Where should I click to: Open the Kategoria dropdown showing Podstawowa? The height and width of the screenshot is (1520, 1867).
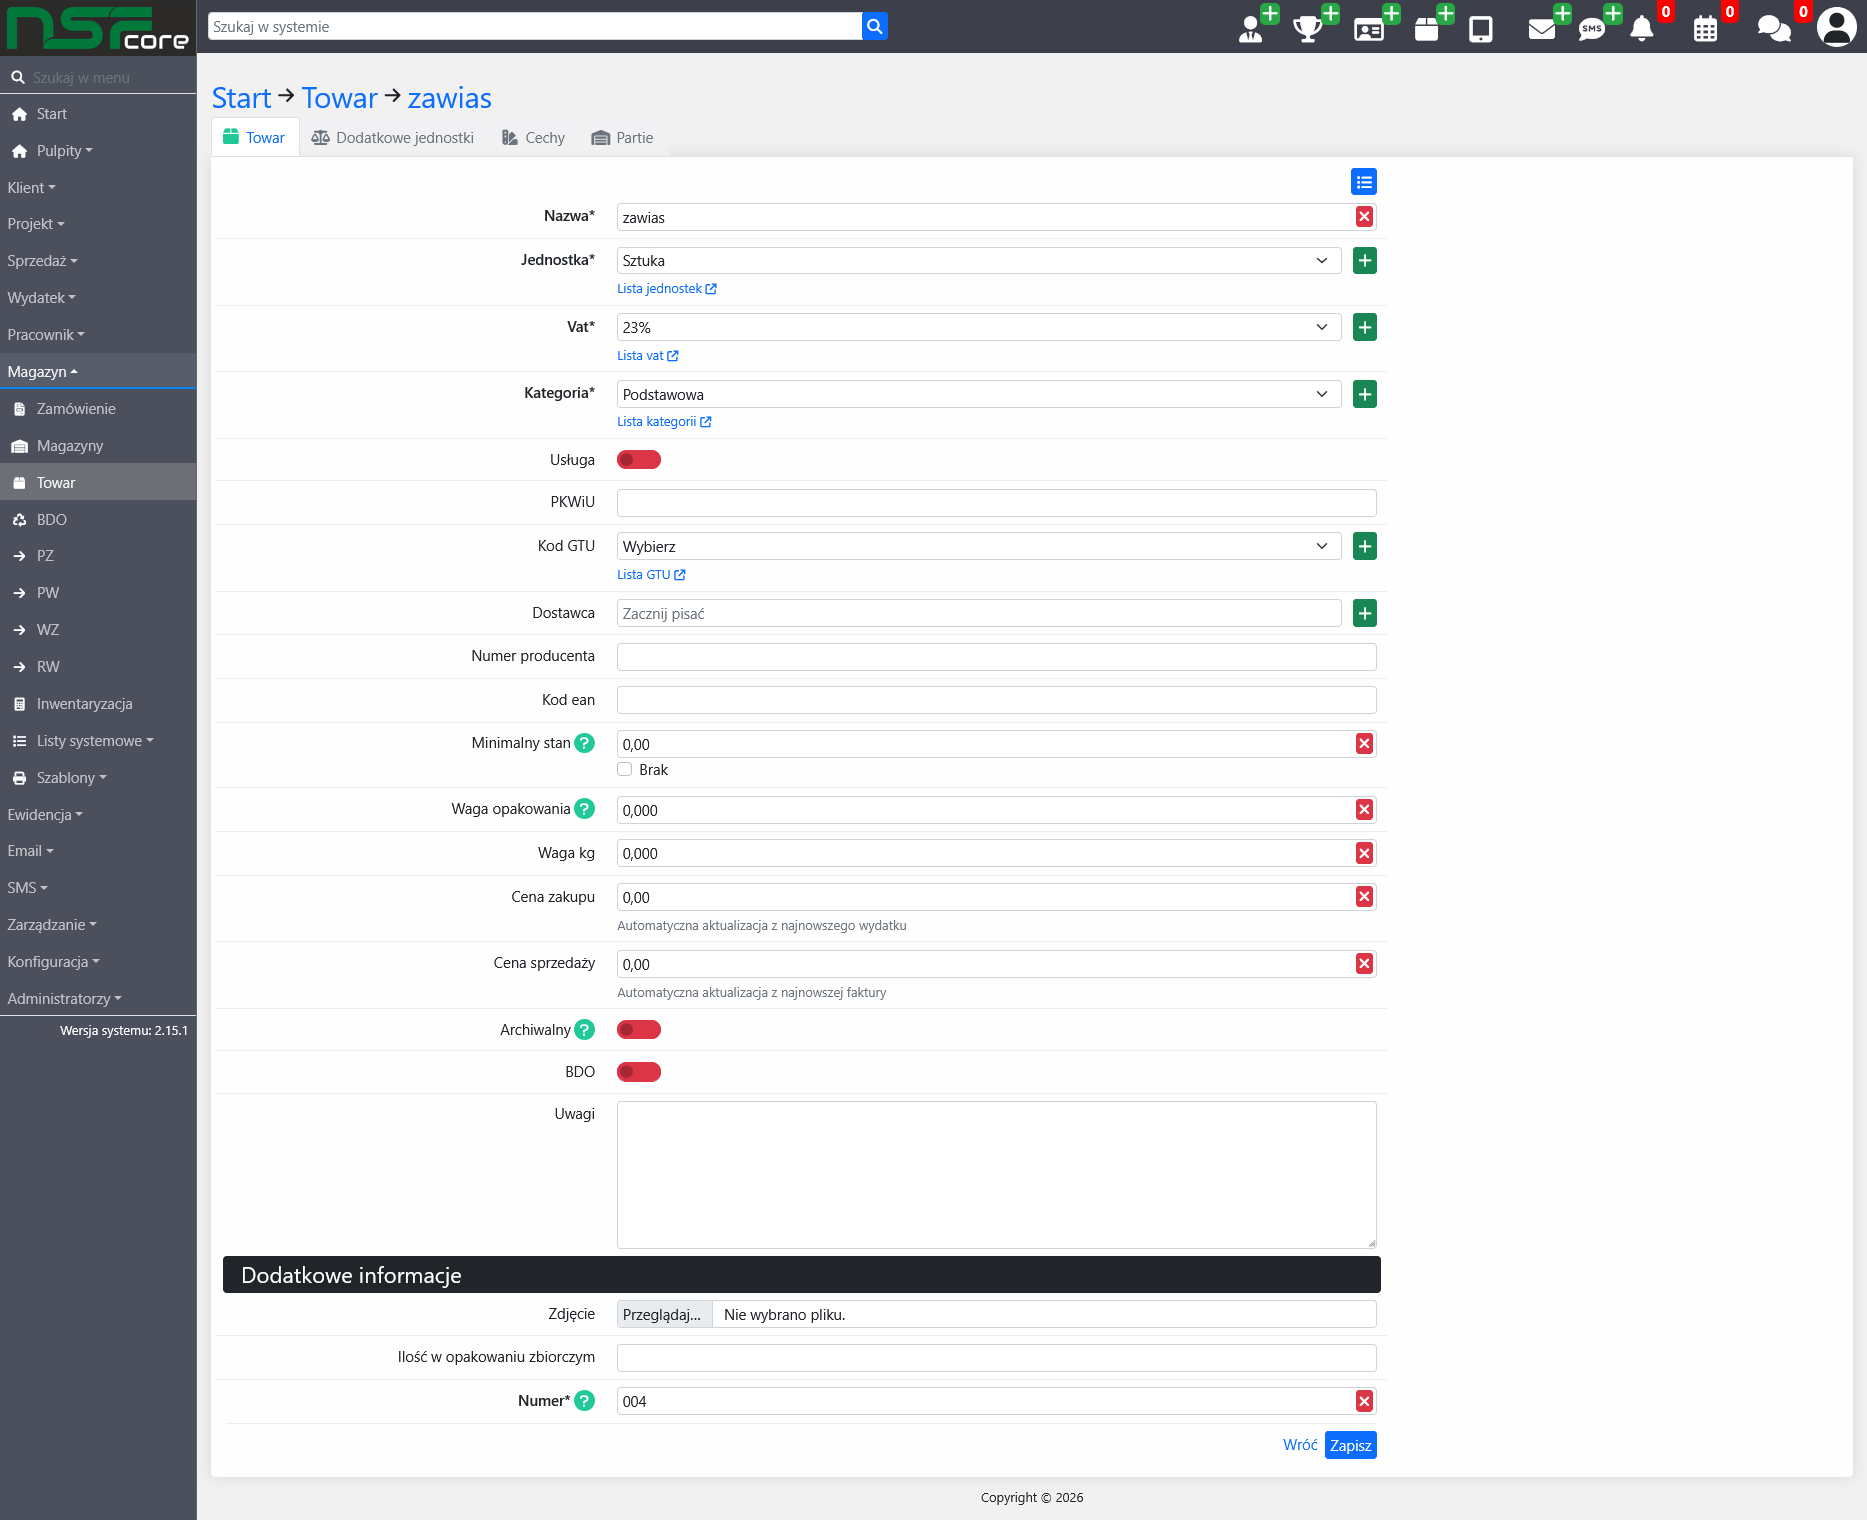coord(979,394)
